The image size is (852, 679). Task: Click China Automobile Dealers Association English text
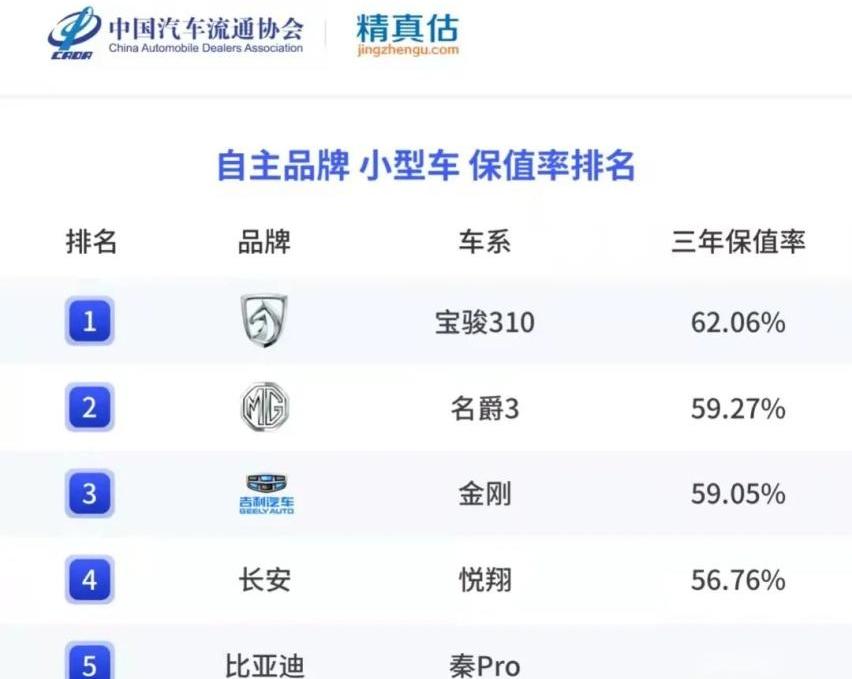click(x=206, y=48)
